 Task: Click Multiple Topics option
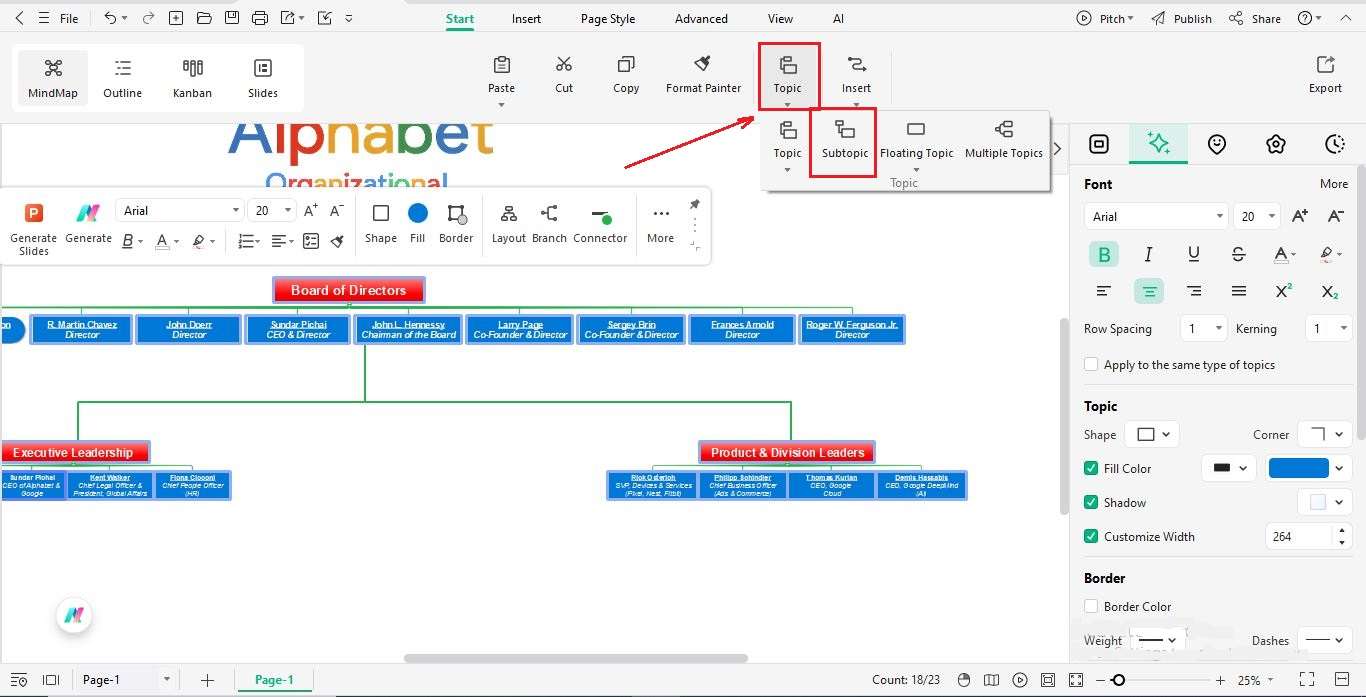[x=1004, y=140]
